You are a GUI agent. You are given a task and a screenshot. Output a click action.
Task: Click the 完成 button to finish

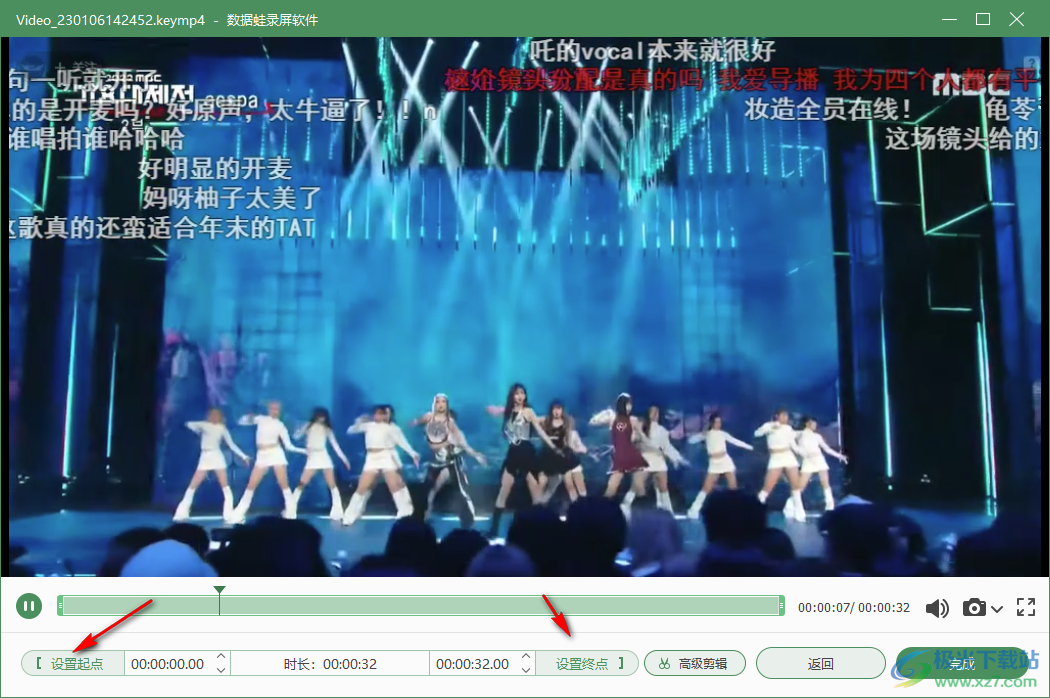tap(962, 664)
